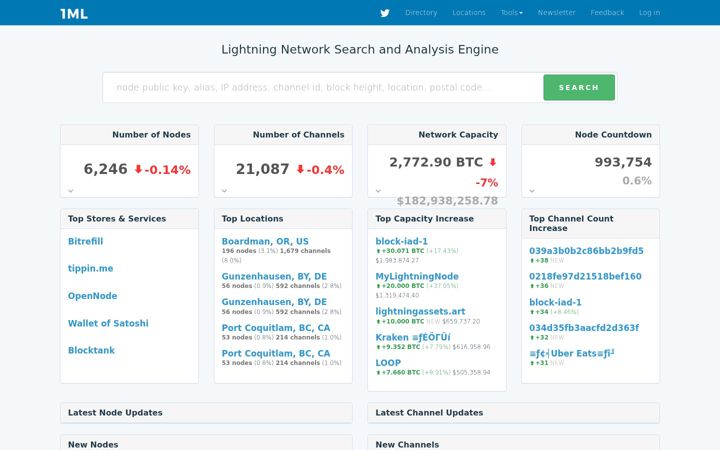
Task: Open node 039a3b0b2c86bb2b9fd5
Action: point(586,251)
